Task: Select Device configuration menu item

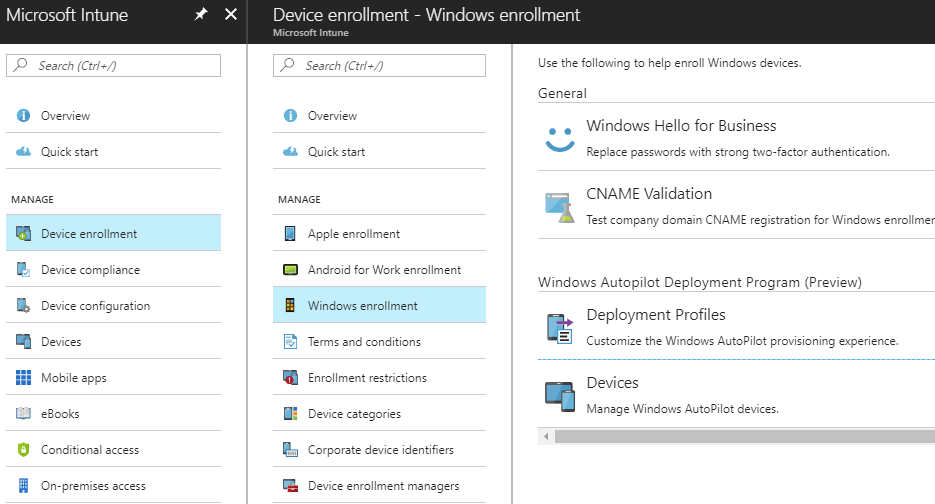Action: coord(95,306)
